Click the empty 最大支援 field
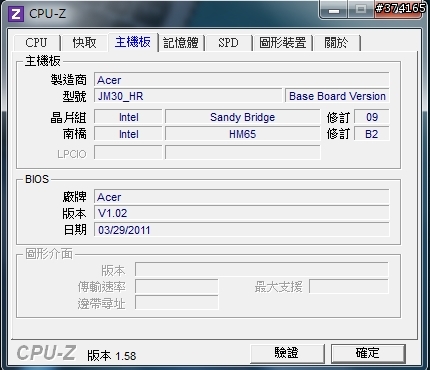Image resolution: width=430 pixels, height=370 pixels. click(x=349, y=286)
